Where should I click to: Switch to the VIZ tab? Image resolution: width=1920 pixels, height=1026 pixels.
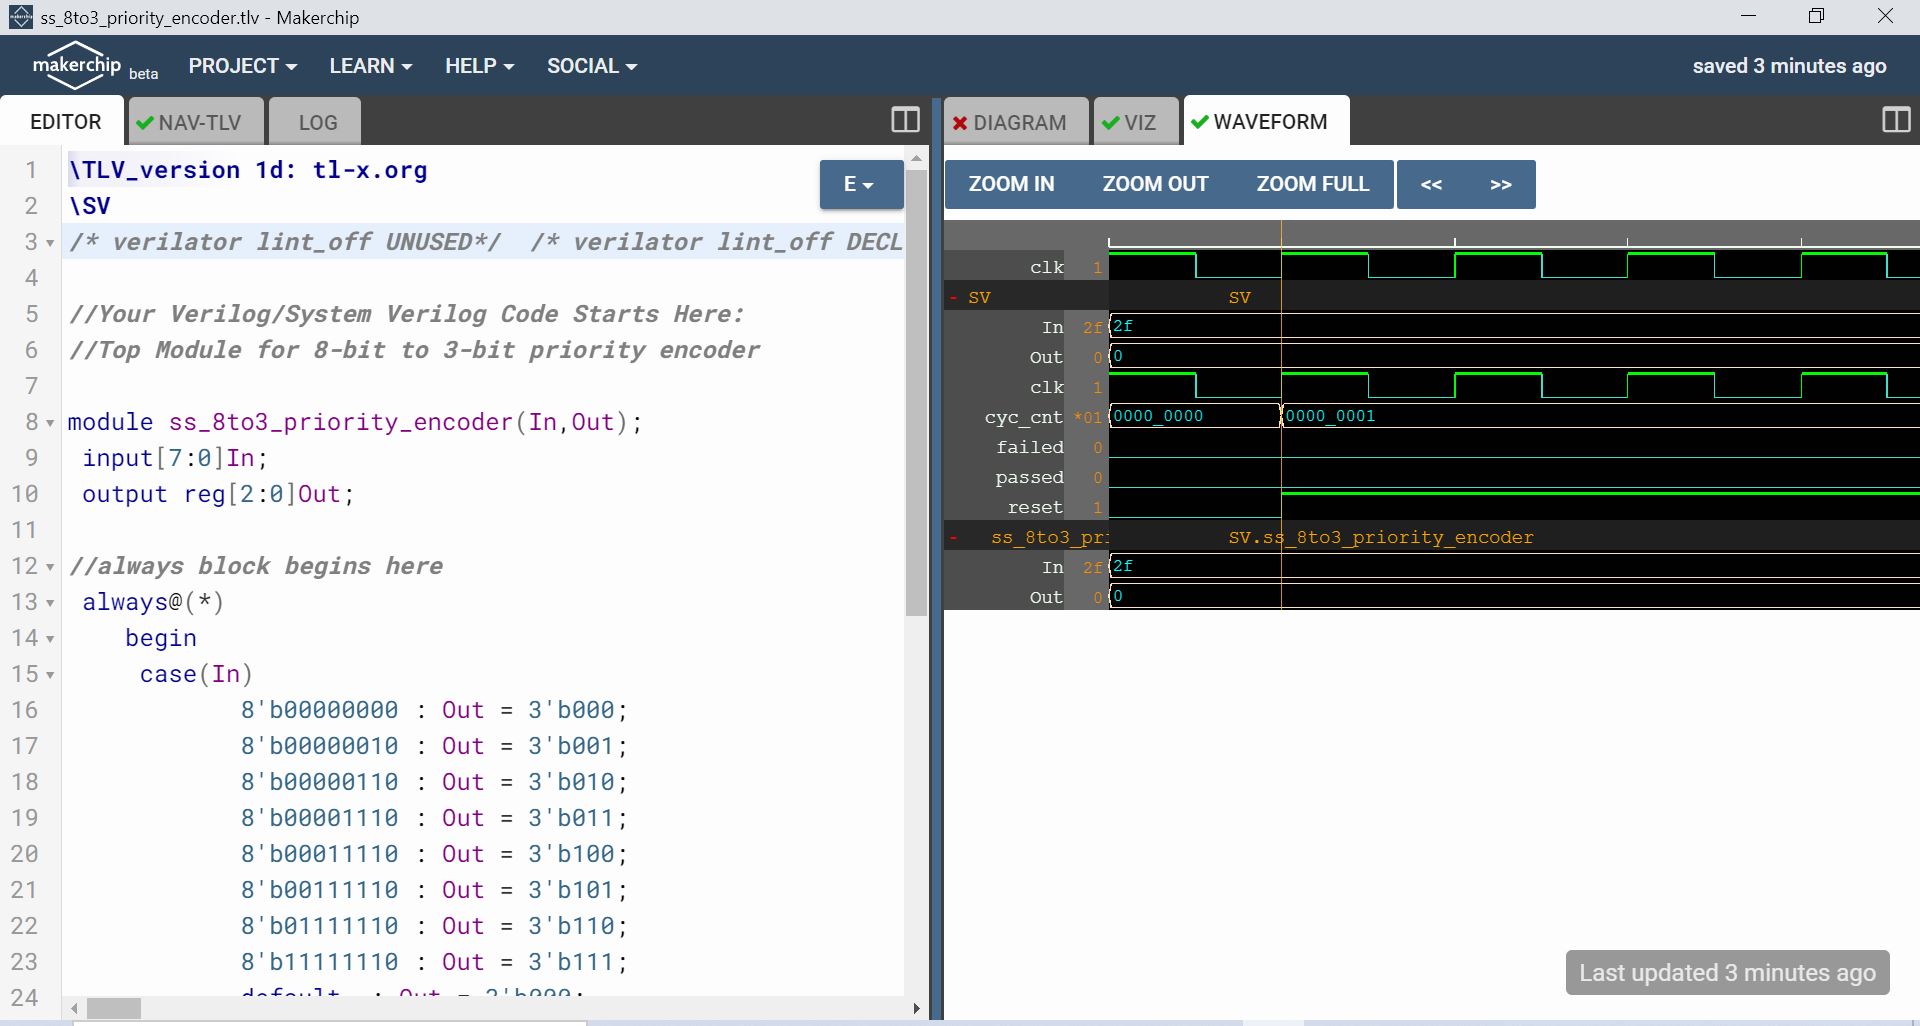tap(1135, 121)
